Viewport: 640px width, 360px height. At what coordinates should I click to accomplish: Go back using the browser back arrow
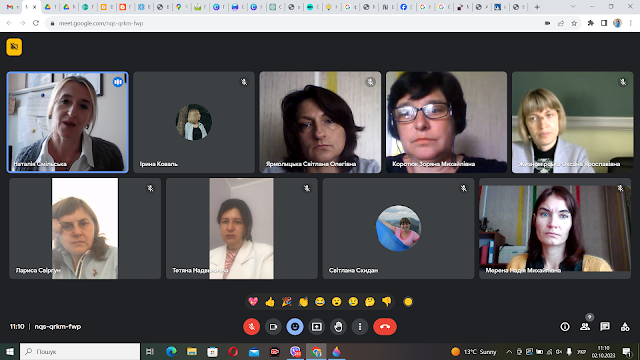(x=9, y=23)
